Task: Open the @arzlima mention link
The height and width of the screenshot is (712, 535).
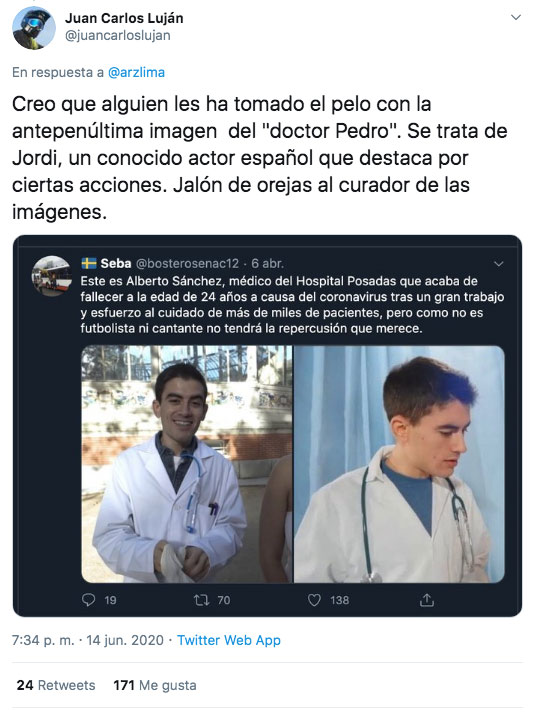Action: pos(136,72)
